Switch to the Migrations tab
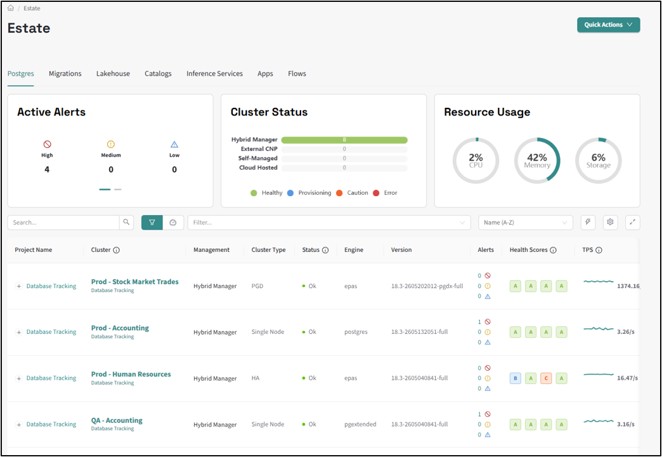This screenshot has height=457, width=662. [x=65, y=73]
